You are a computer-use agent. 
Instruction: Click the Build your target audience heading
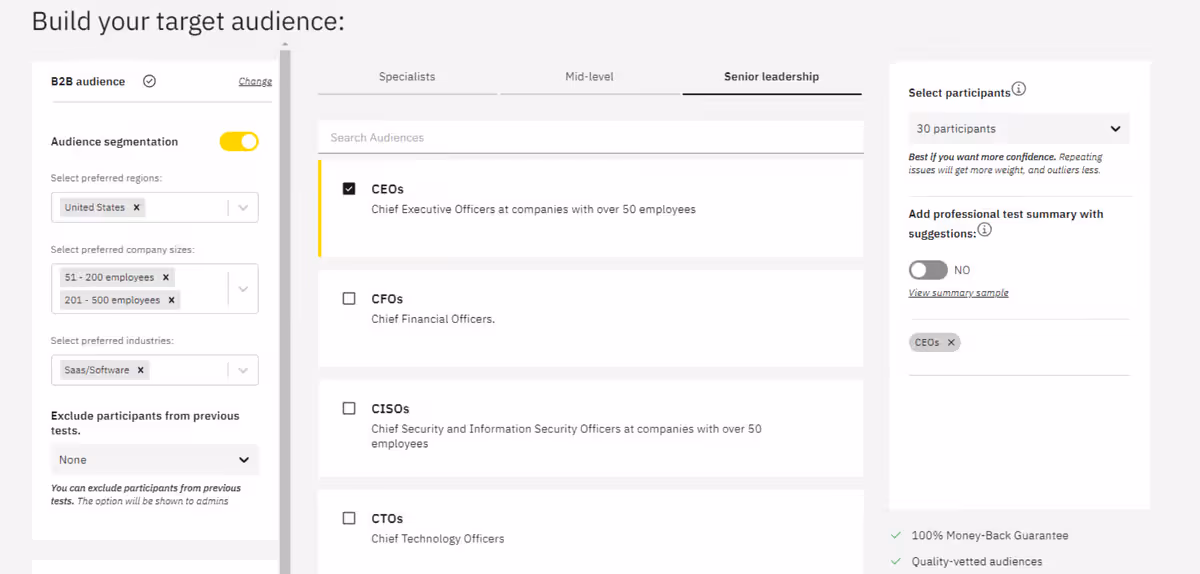coord(188,21)
